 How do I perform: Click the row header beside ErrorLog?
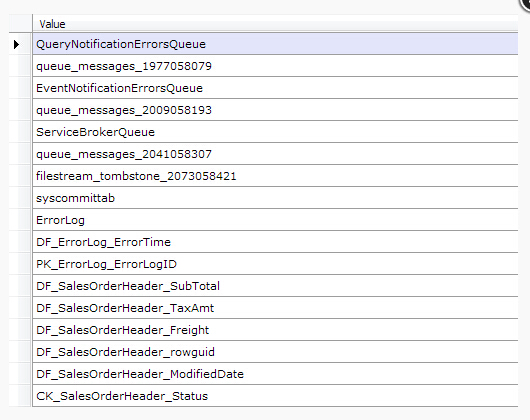pos(20,220)
